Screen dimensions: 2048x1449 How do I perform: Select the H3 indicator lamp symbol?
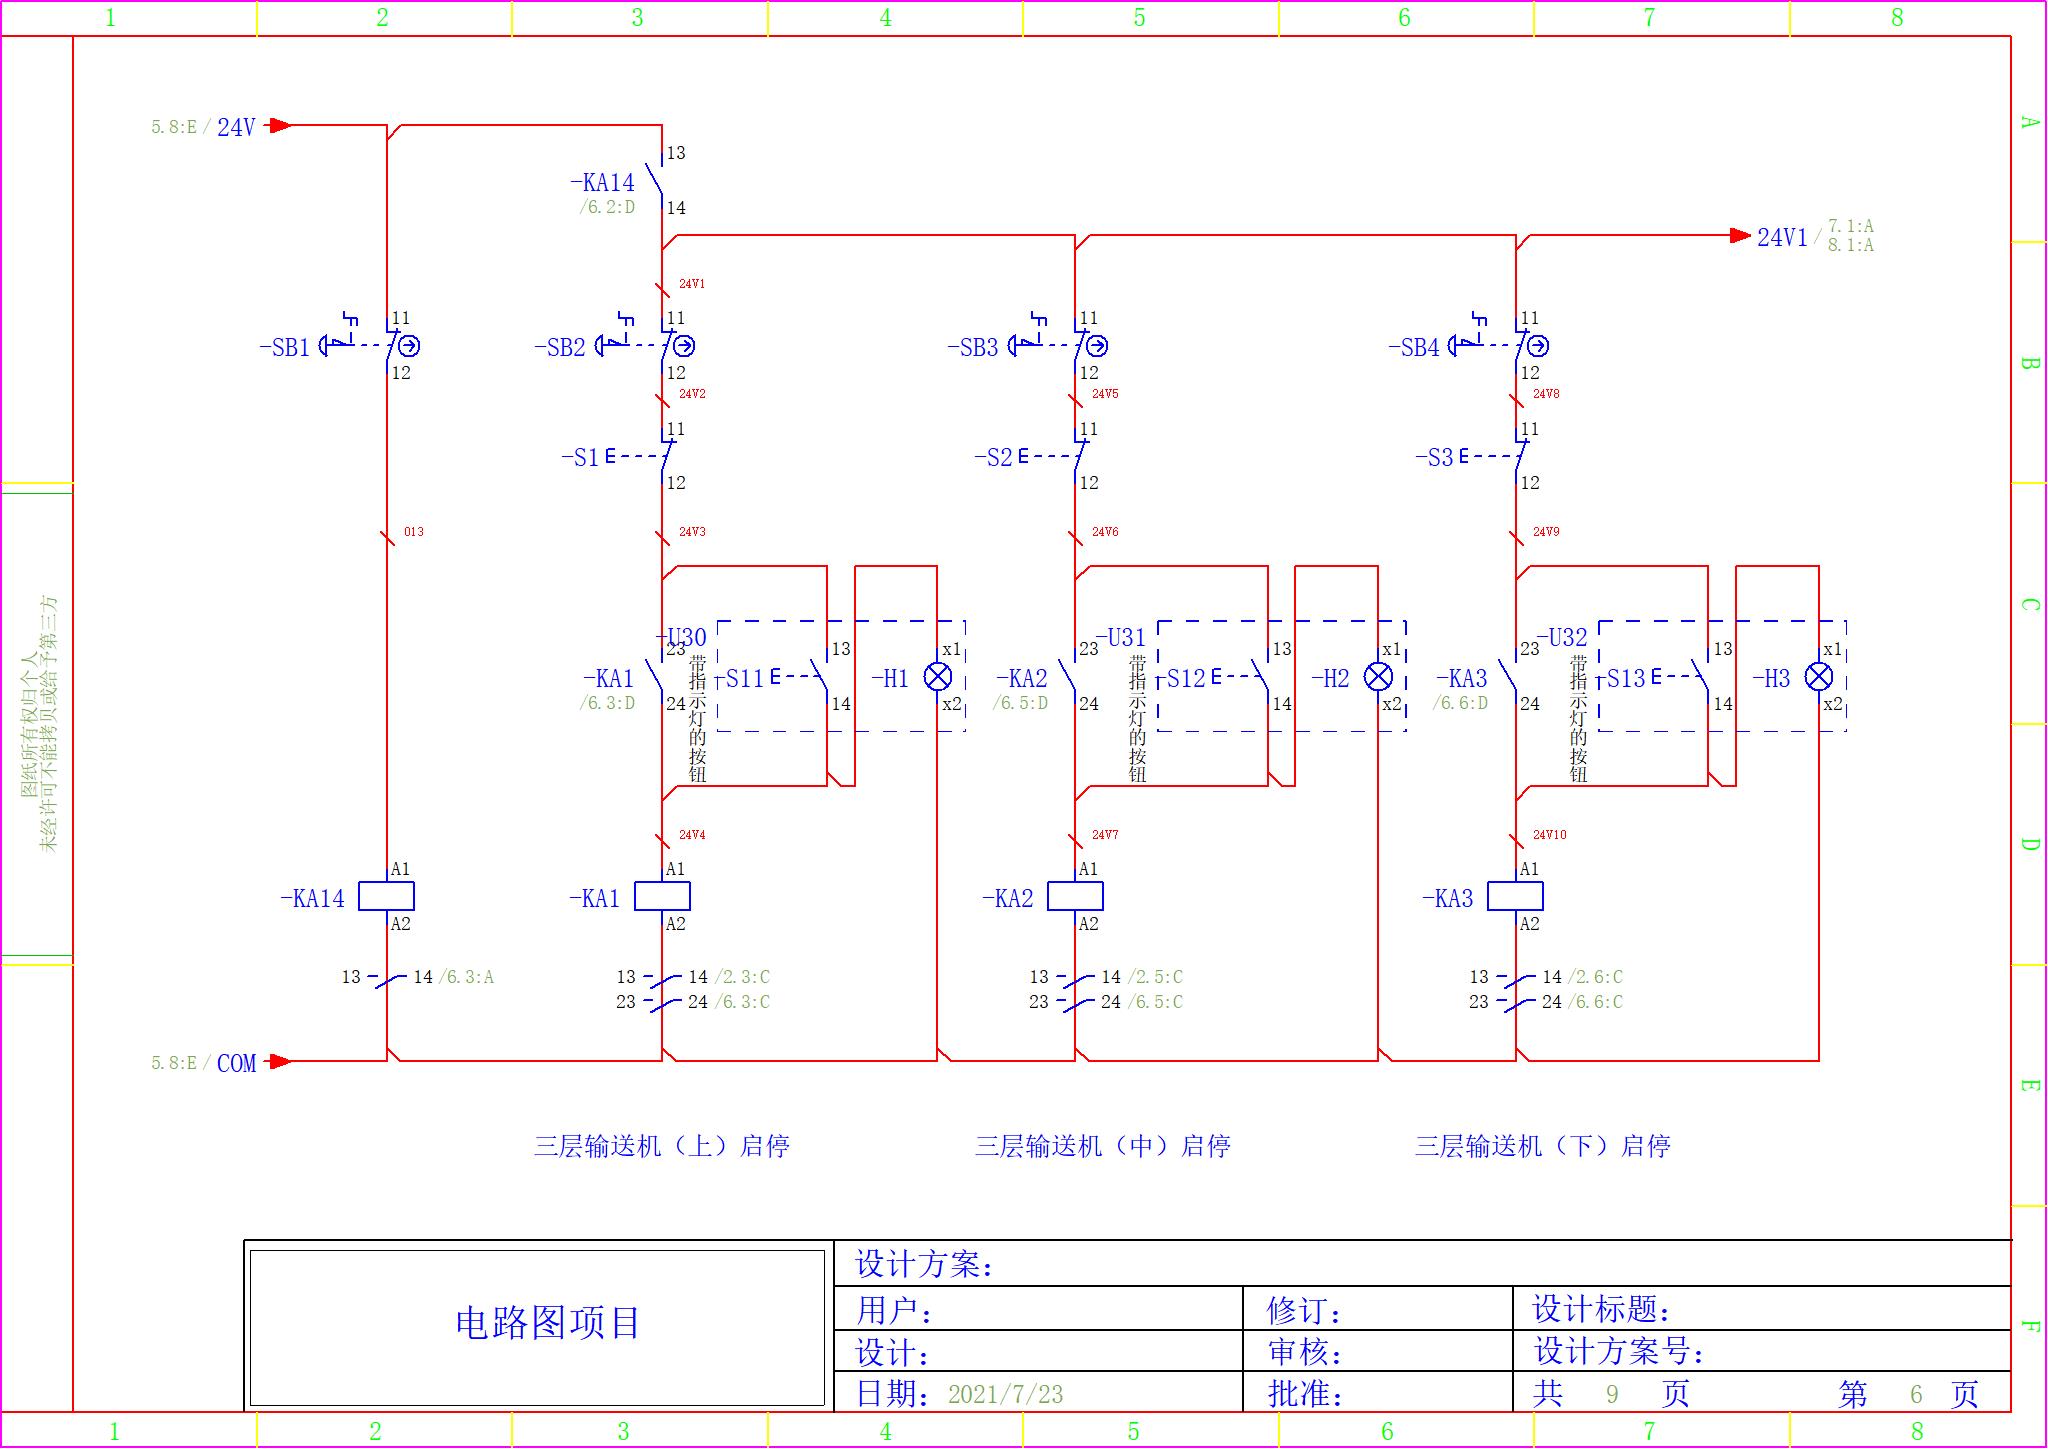(1818, 677)
